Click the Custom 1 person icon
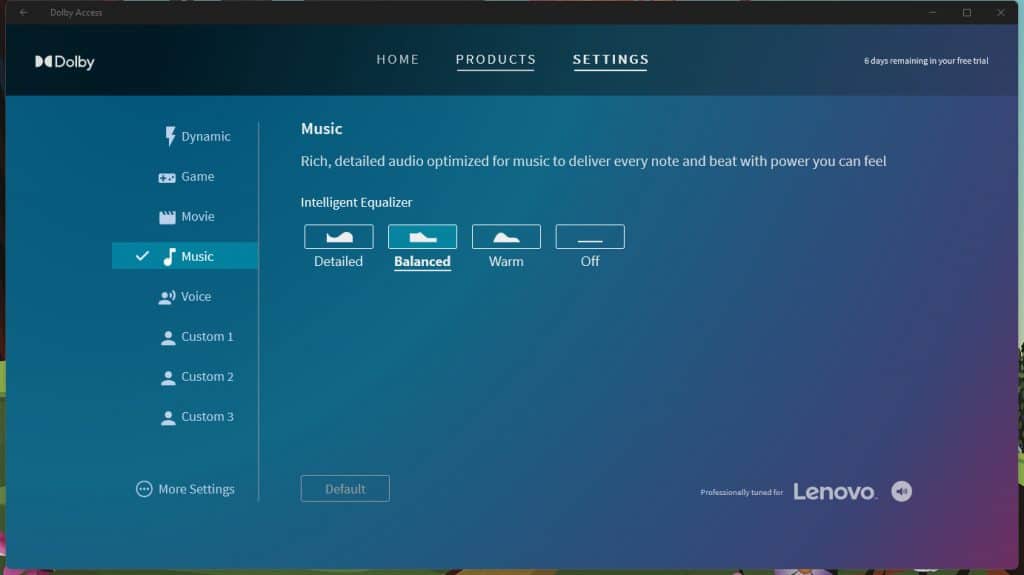1024x575 pixels. click(168, 337)
